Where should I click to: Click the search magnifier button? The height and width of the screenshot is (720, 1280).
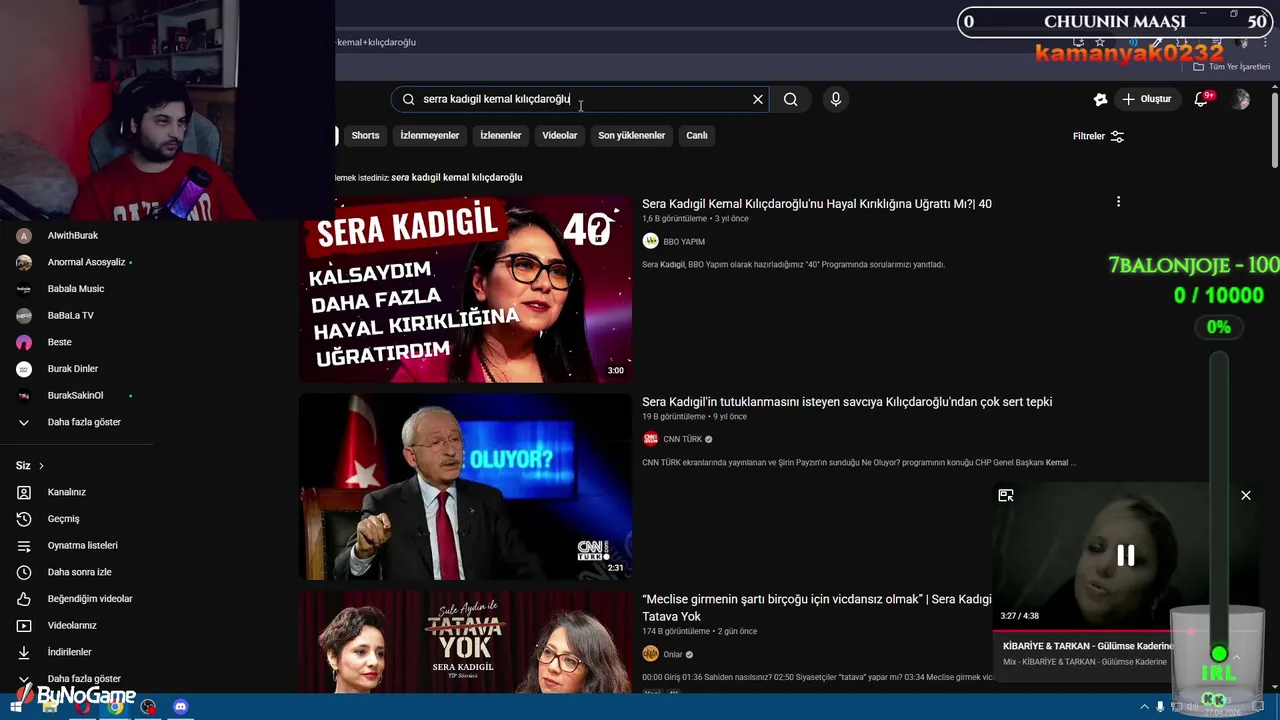point(790,99)
